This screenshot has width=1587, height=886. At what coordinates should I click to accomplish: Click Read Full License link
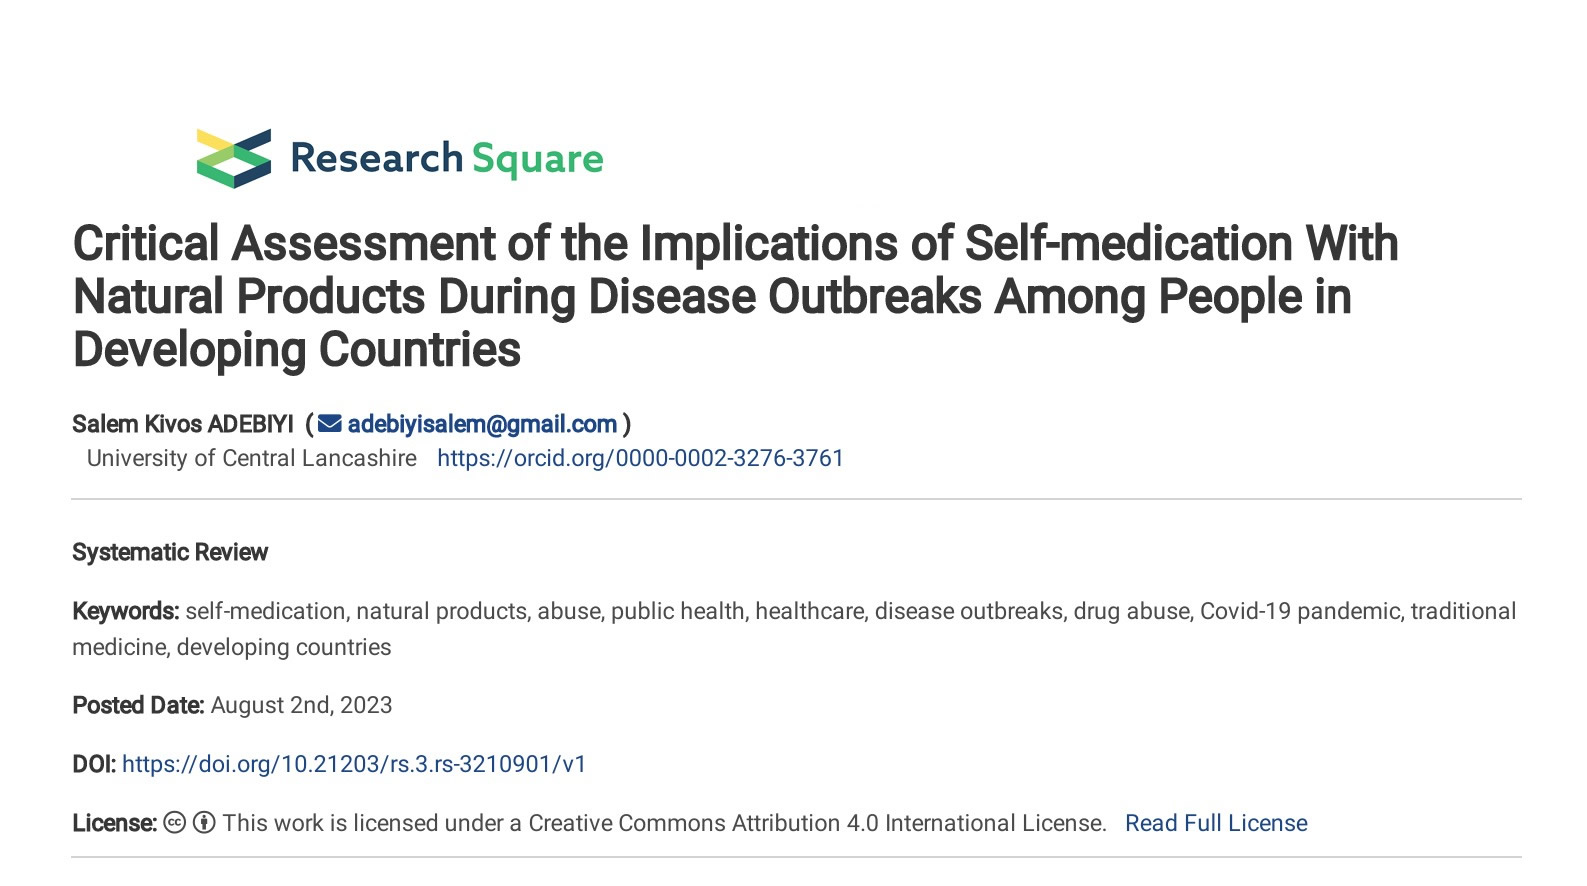[1216, 823]
